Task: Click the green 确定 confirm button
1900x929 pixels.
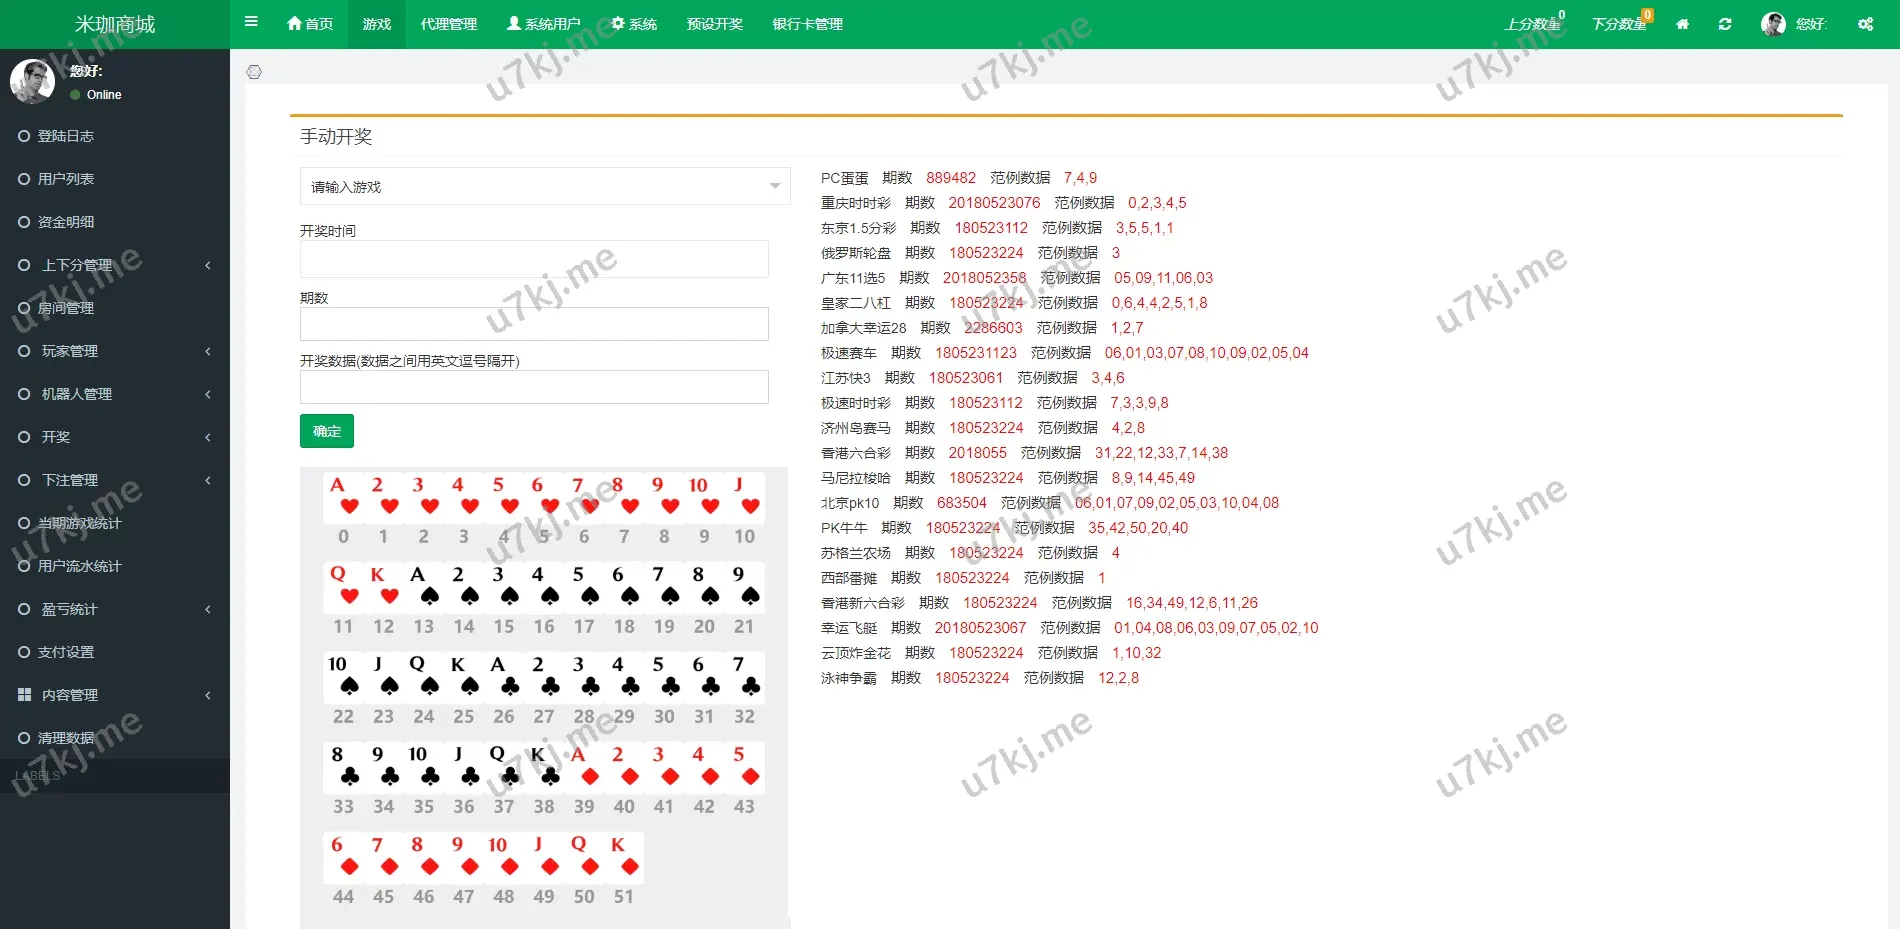Action: pyautogui.click(x=326, y=431)
